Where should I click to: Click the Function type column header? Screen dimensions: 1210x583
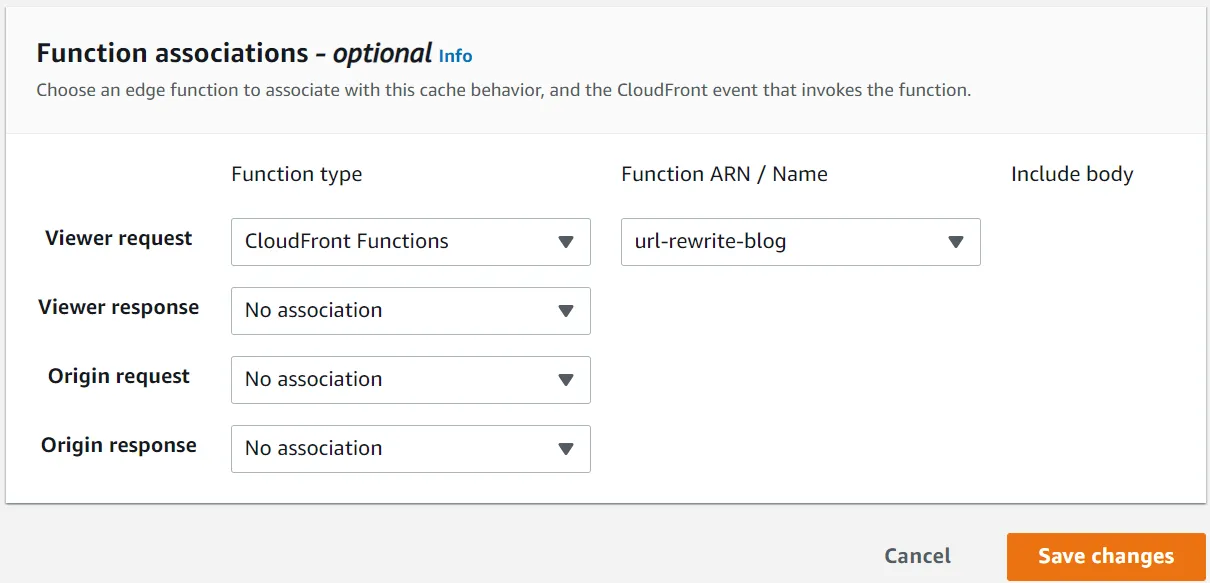[296, 174]
